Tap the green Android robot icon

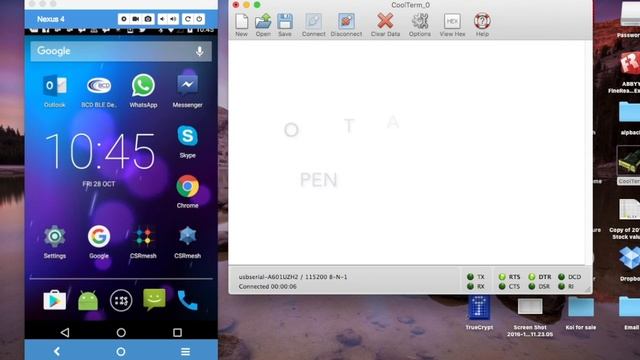tap(88, 301)
